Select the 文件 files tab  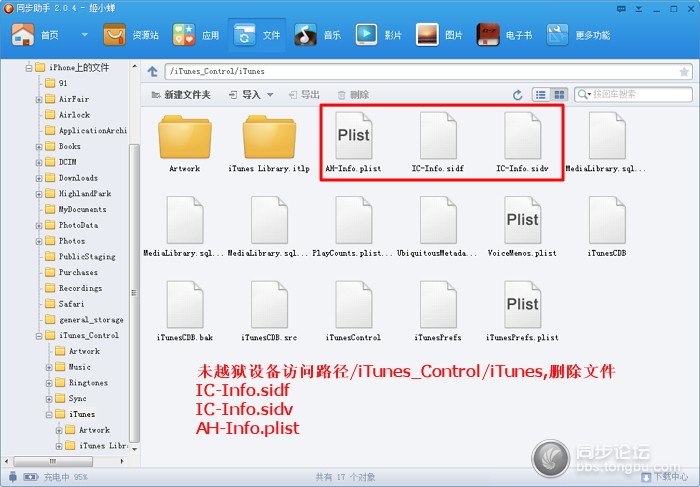coord(257,35)
